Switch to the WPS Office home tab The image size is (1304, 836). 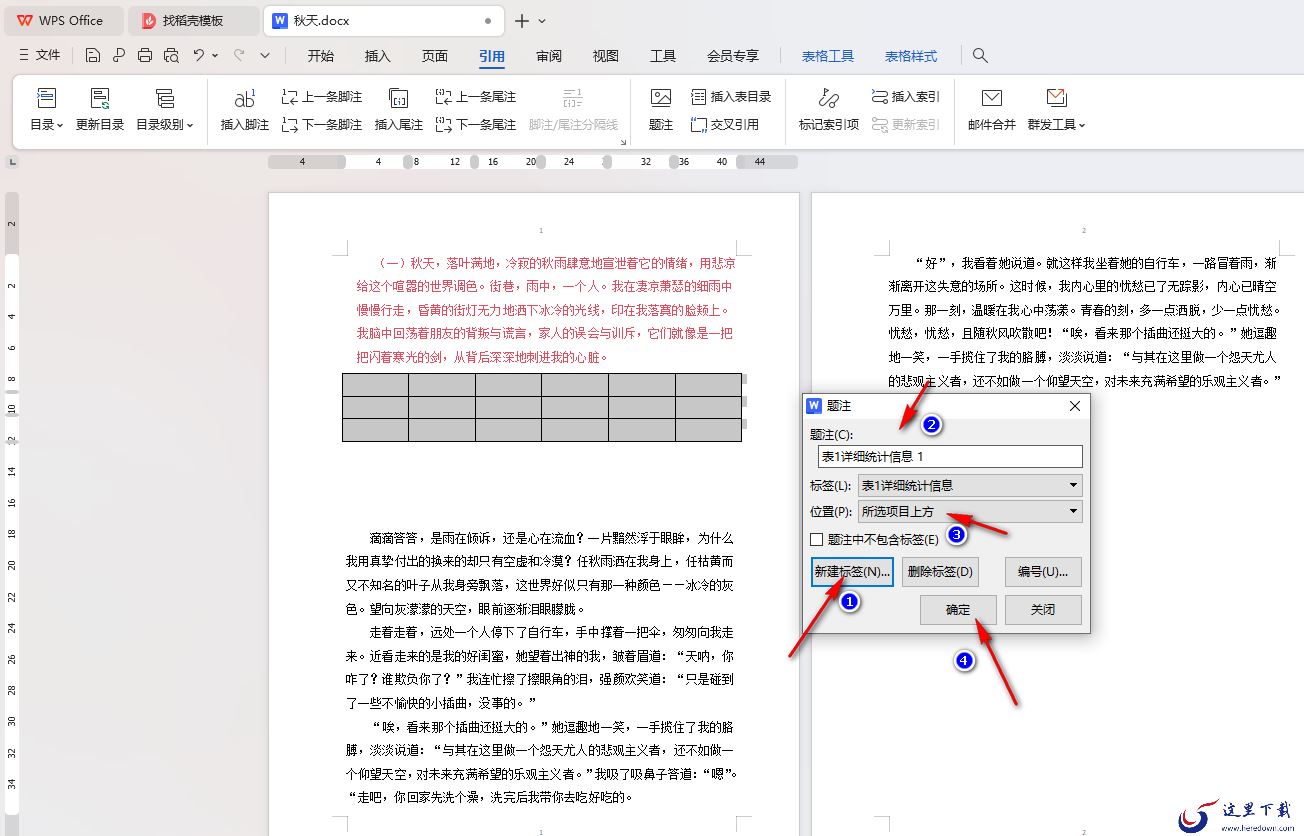click(x=62, y=21)
